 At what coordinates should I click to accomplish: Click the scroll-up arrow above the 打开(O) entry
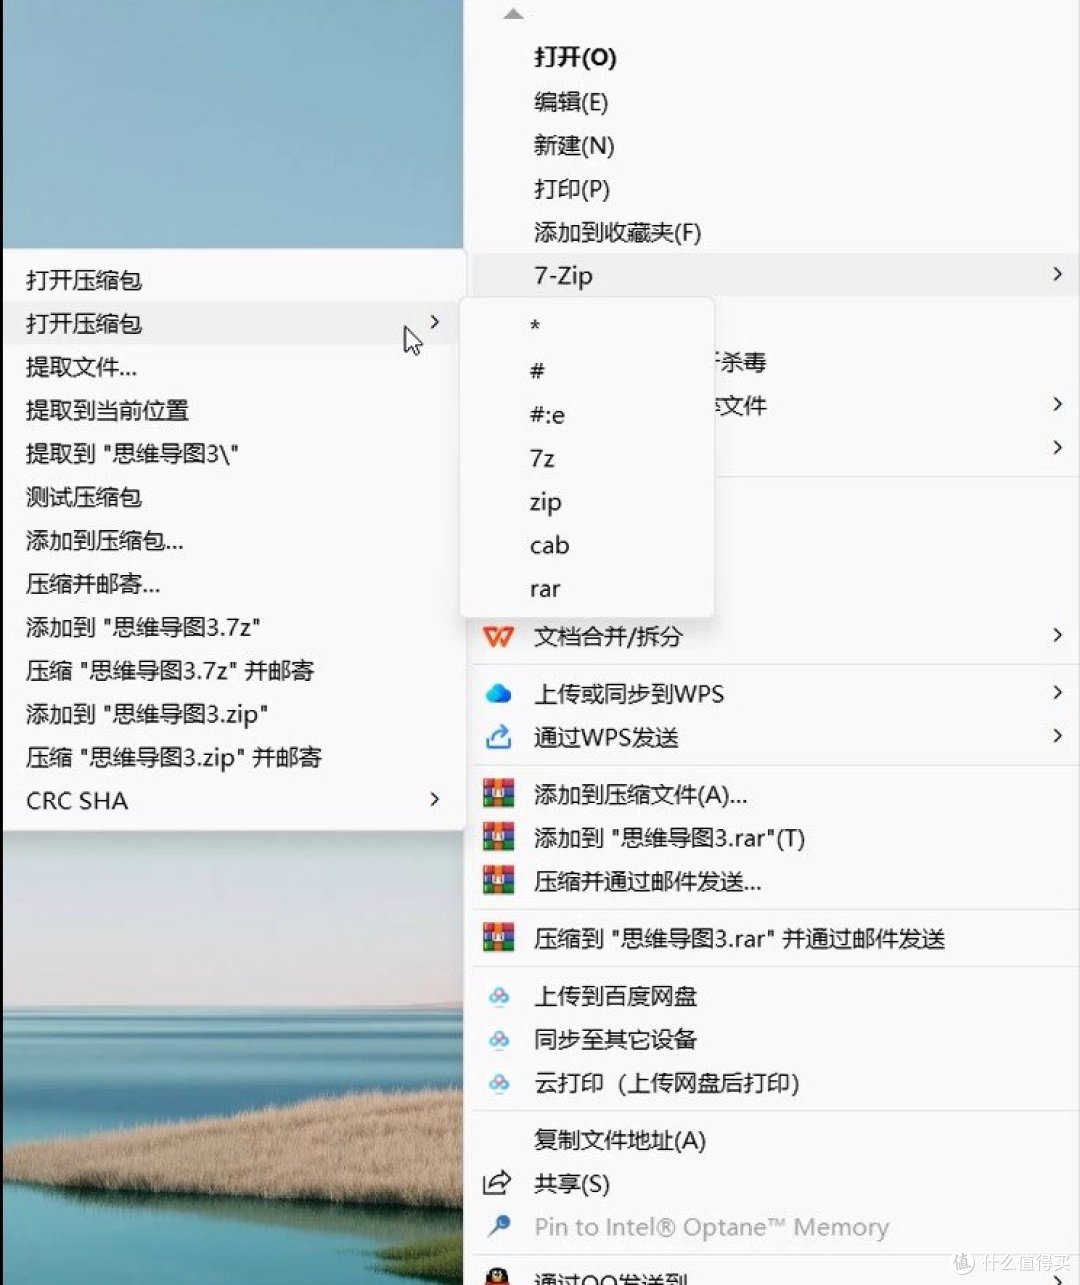pos(513,14)
